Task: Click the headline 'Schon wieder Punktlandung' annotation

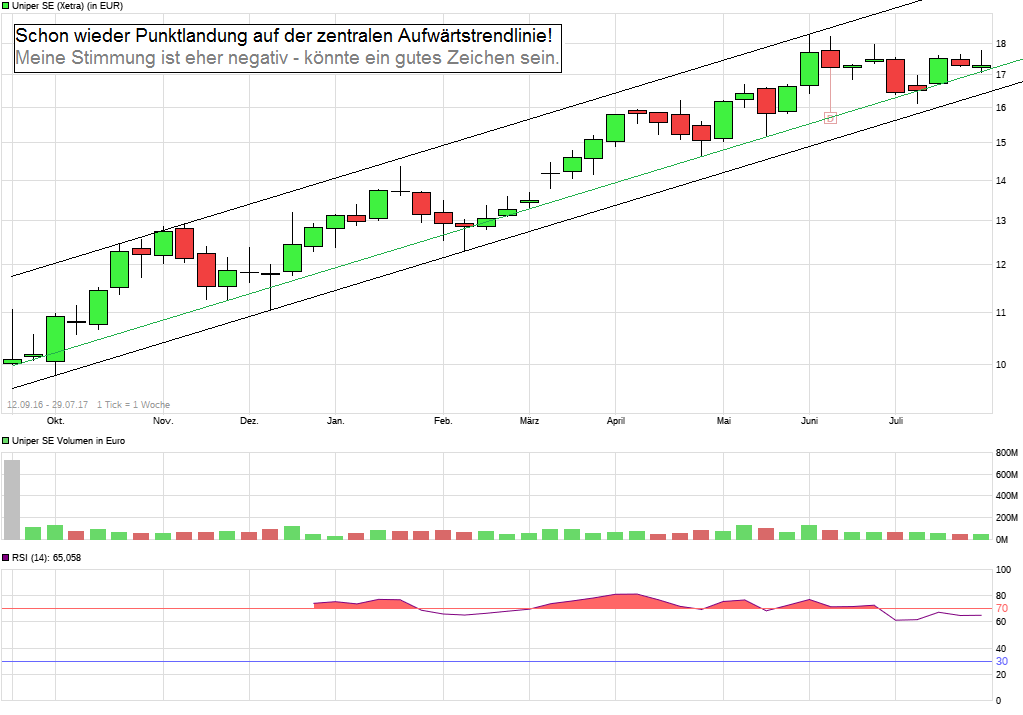Action: [284, 35]
